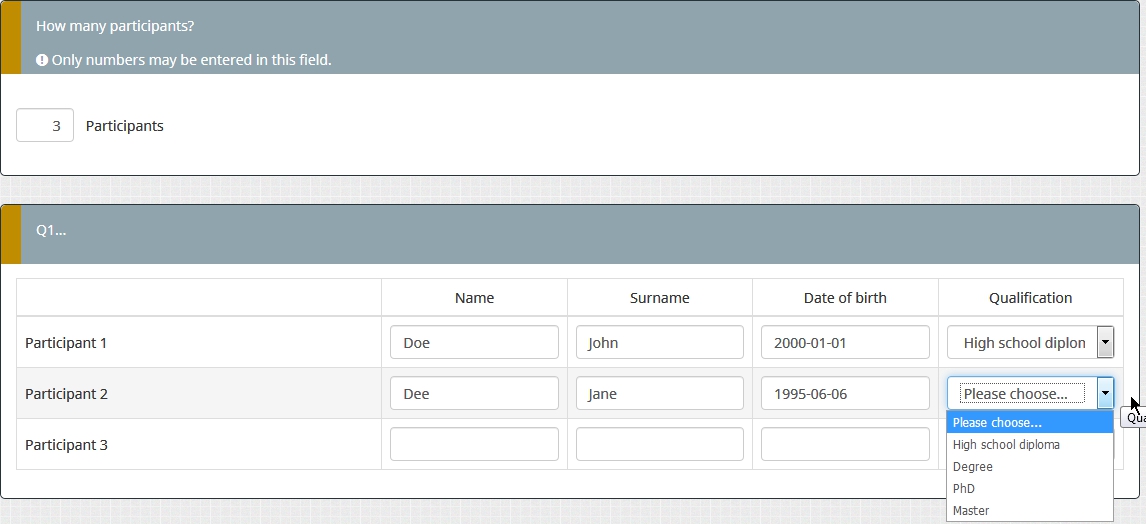Click Participant 2 qualification dropdown arrow
1146x524 pixels.
click(1105, 394)
